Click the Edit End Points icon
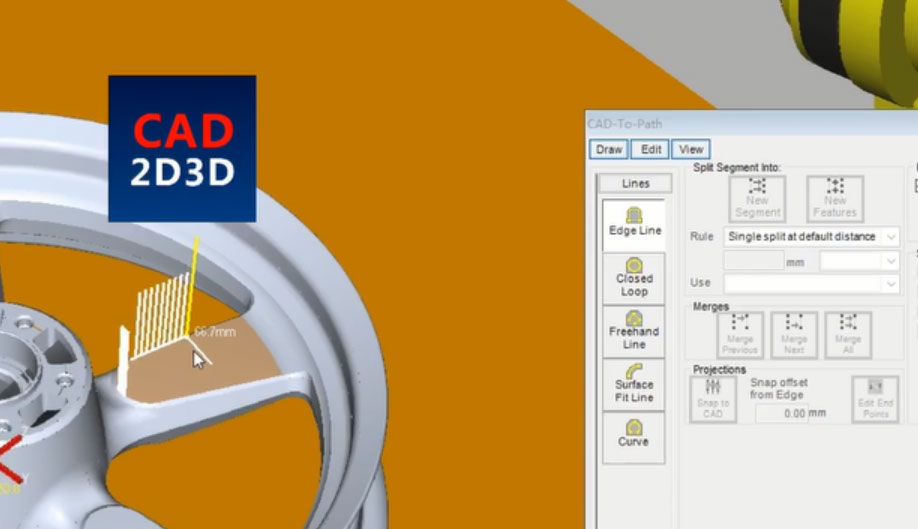918x529 pixels. (x=875, y=399)
